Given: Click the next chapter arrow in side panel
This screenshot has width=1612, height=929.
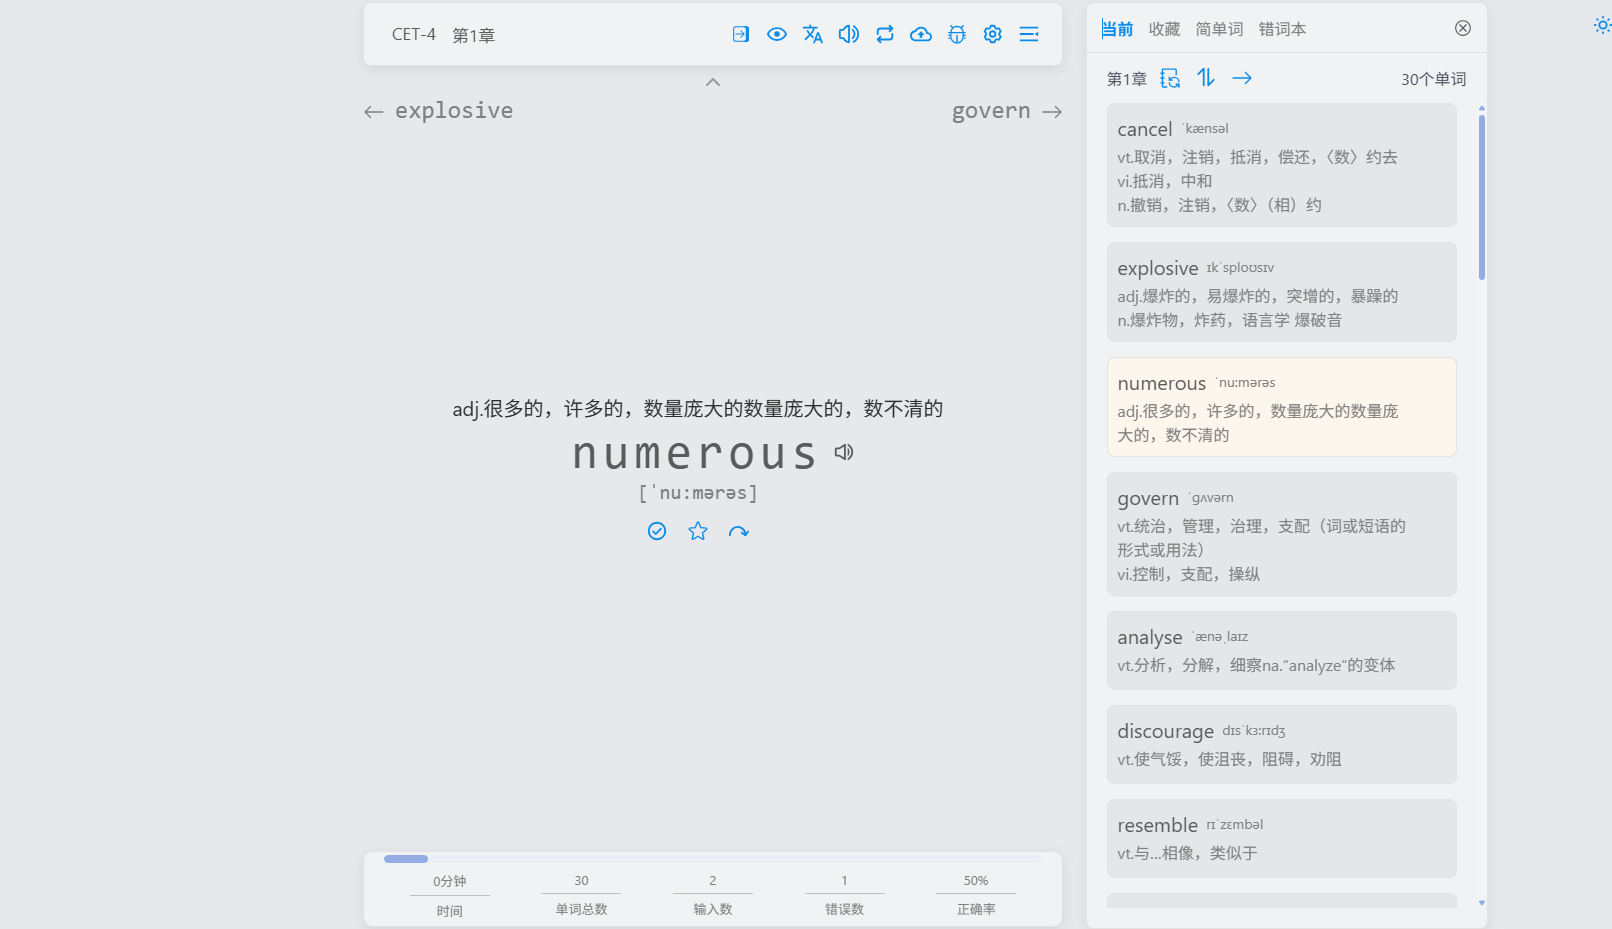Looking at the screenshot, I should coord(1242,78).
